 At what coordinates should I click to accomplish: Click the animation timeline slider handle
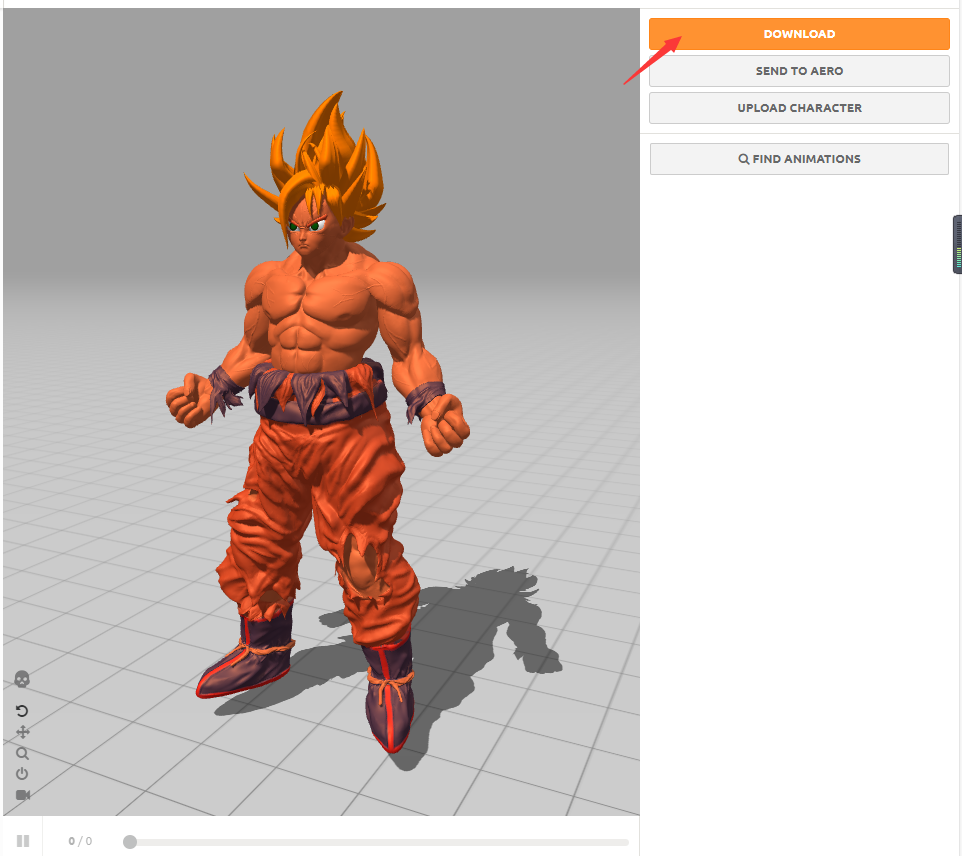[x=129, y=842]
